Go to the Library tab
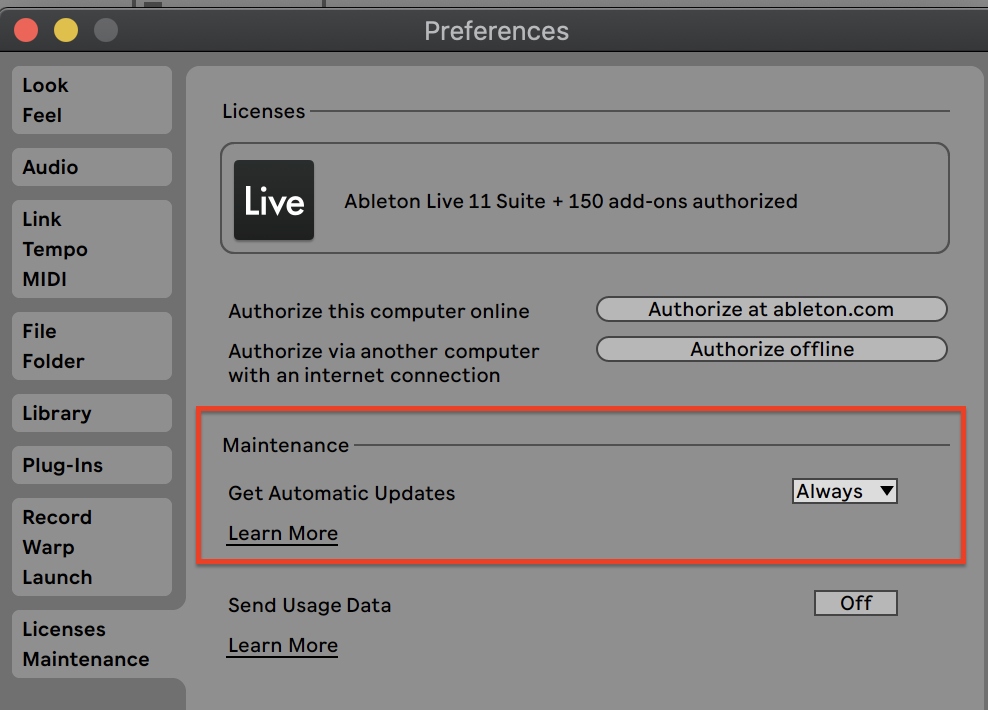The image size is (988, 710). tap(92, 413)
